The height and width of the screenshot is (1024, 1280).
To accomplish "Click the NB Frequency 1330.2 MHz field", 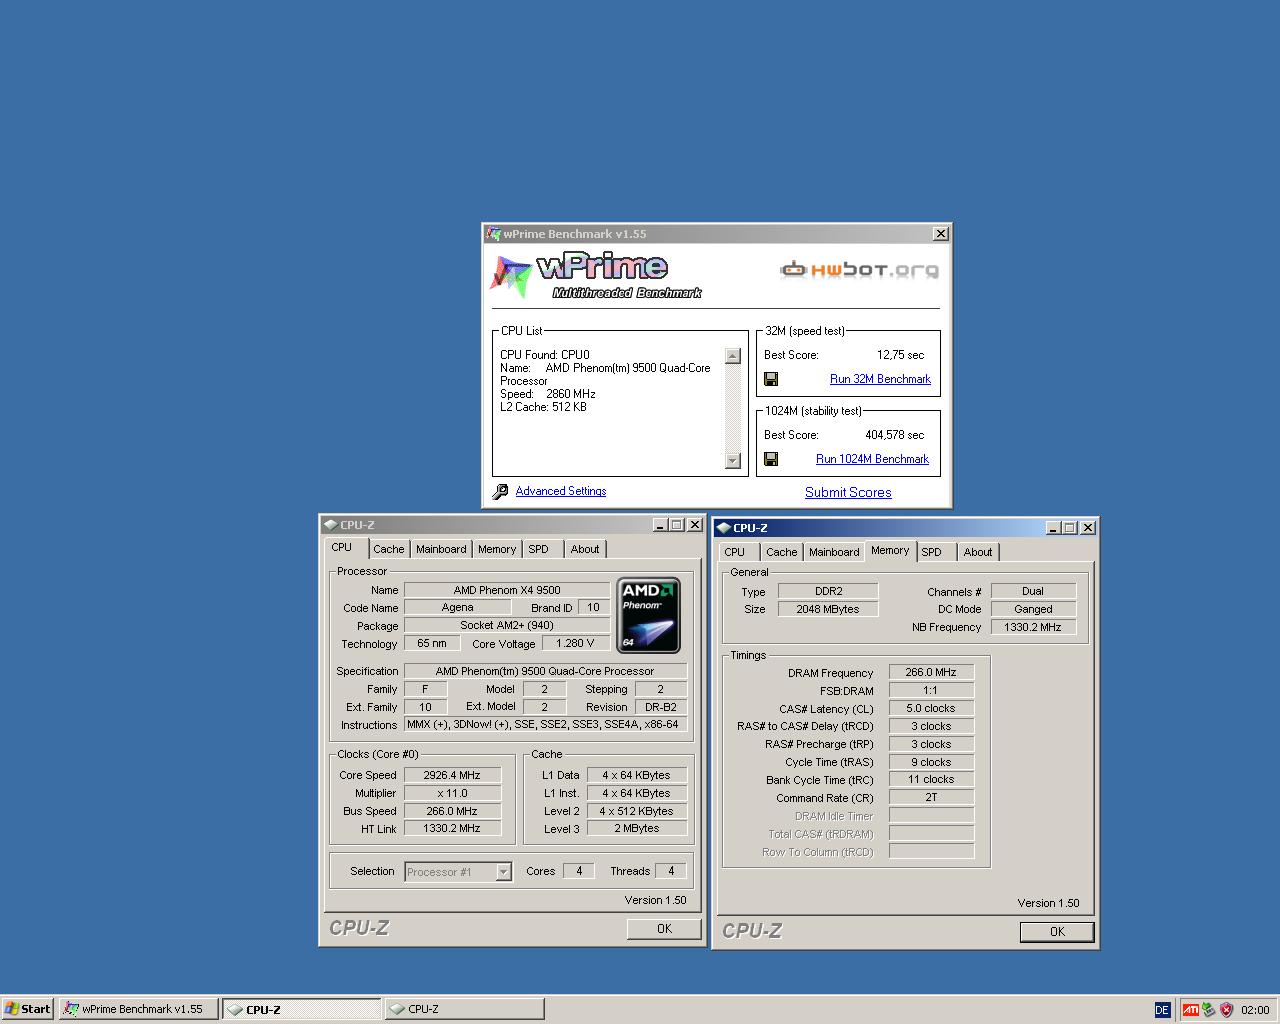I will click(x=1033, y=627).
